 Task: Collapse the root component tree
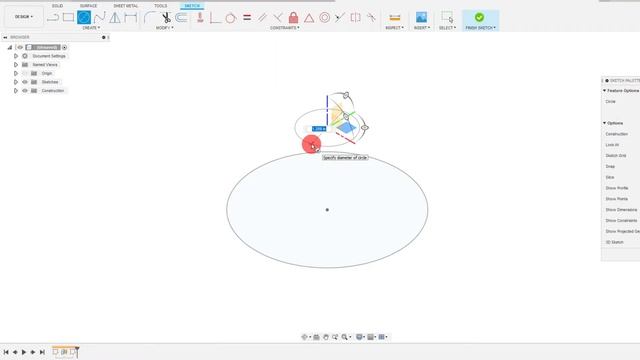point(10,47)
